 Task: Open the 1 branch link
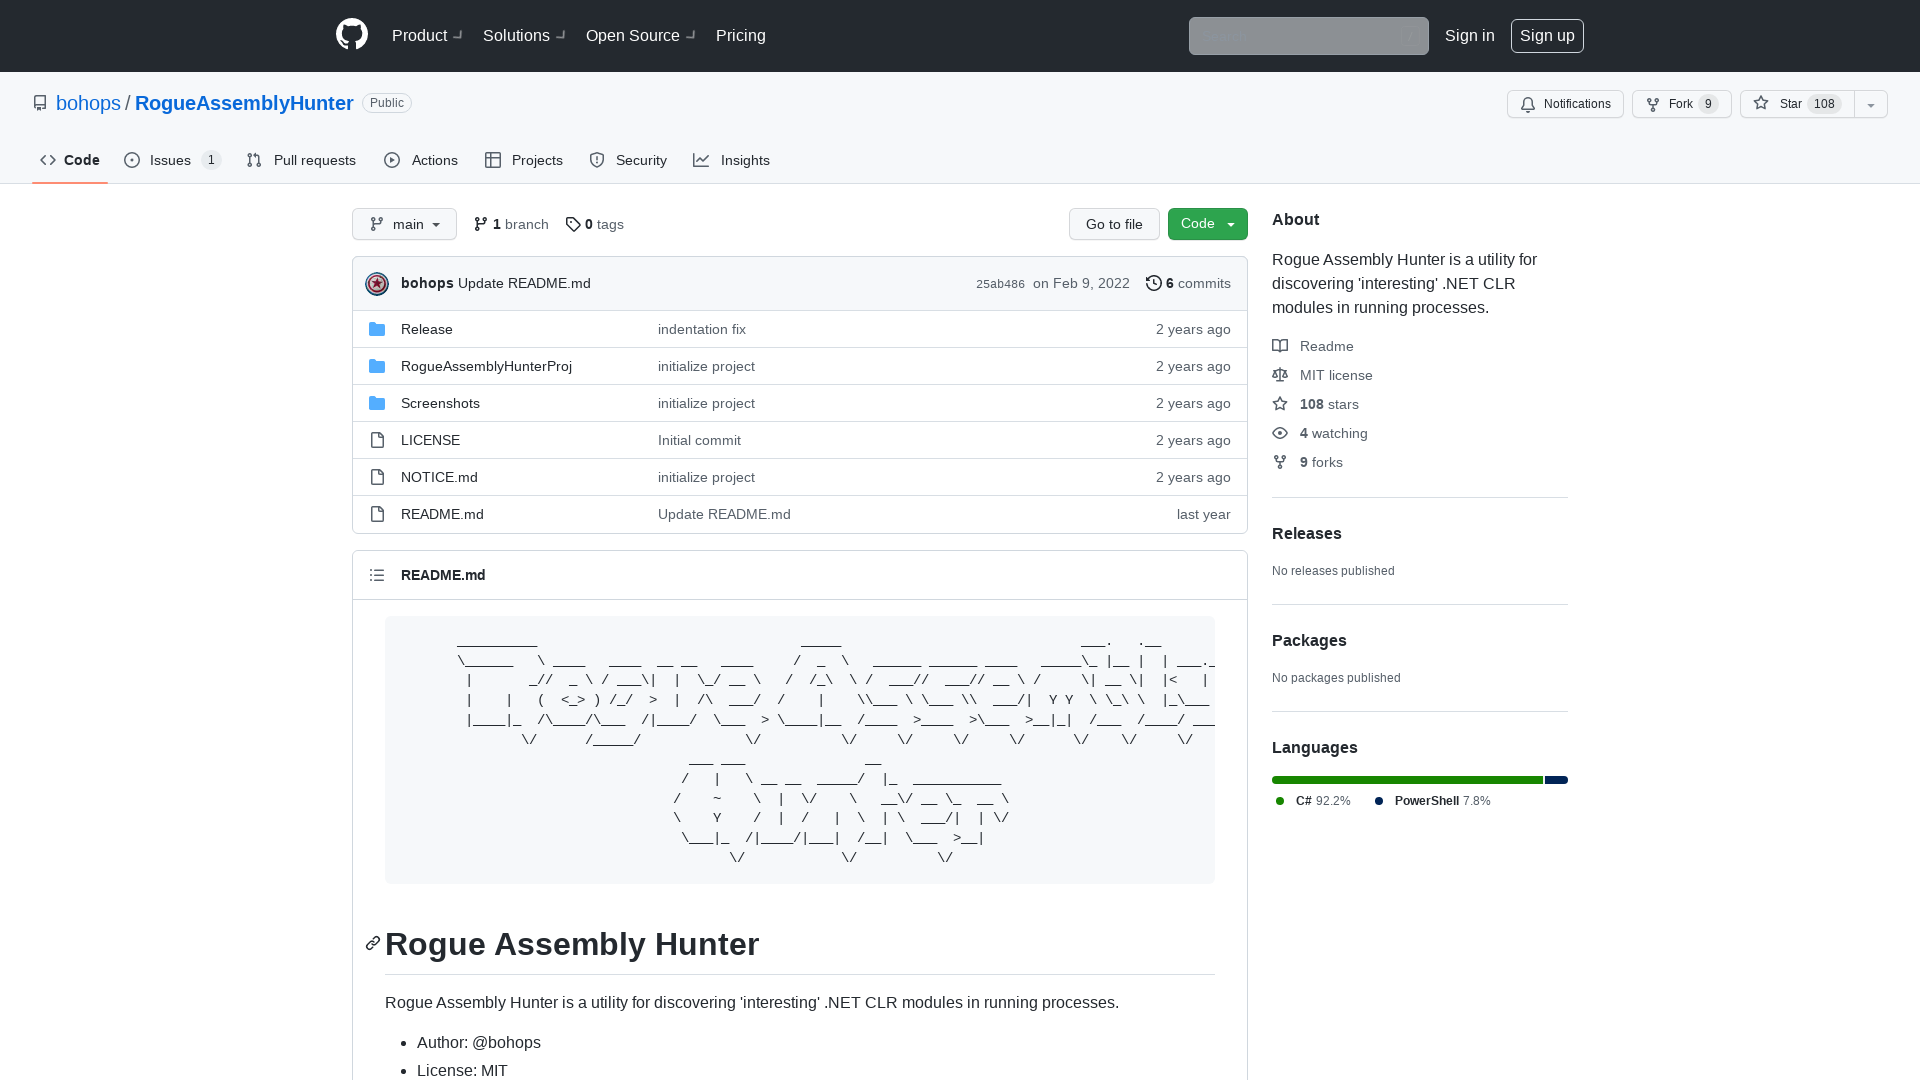pyautogui.click(x=511, y=224)
